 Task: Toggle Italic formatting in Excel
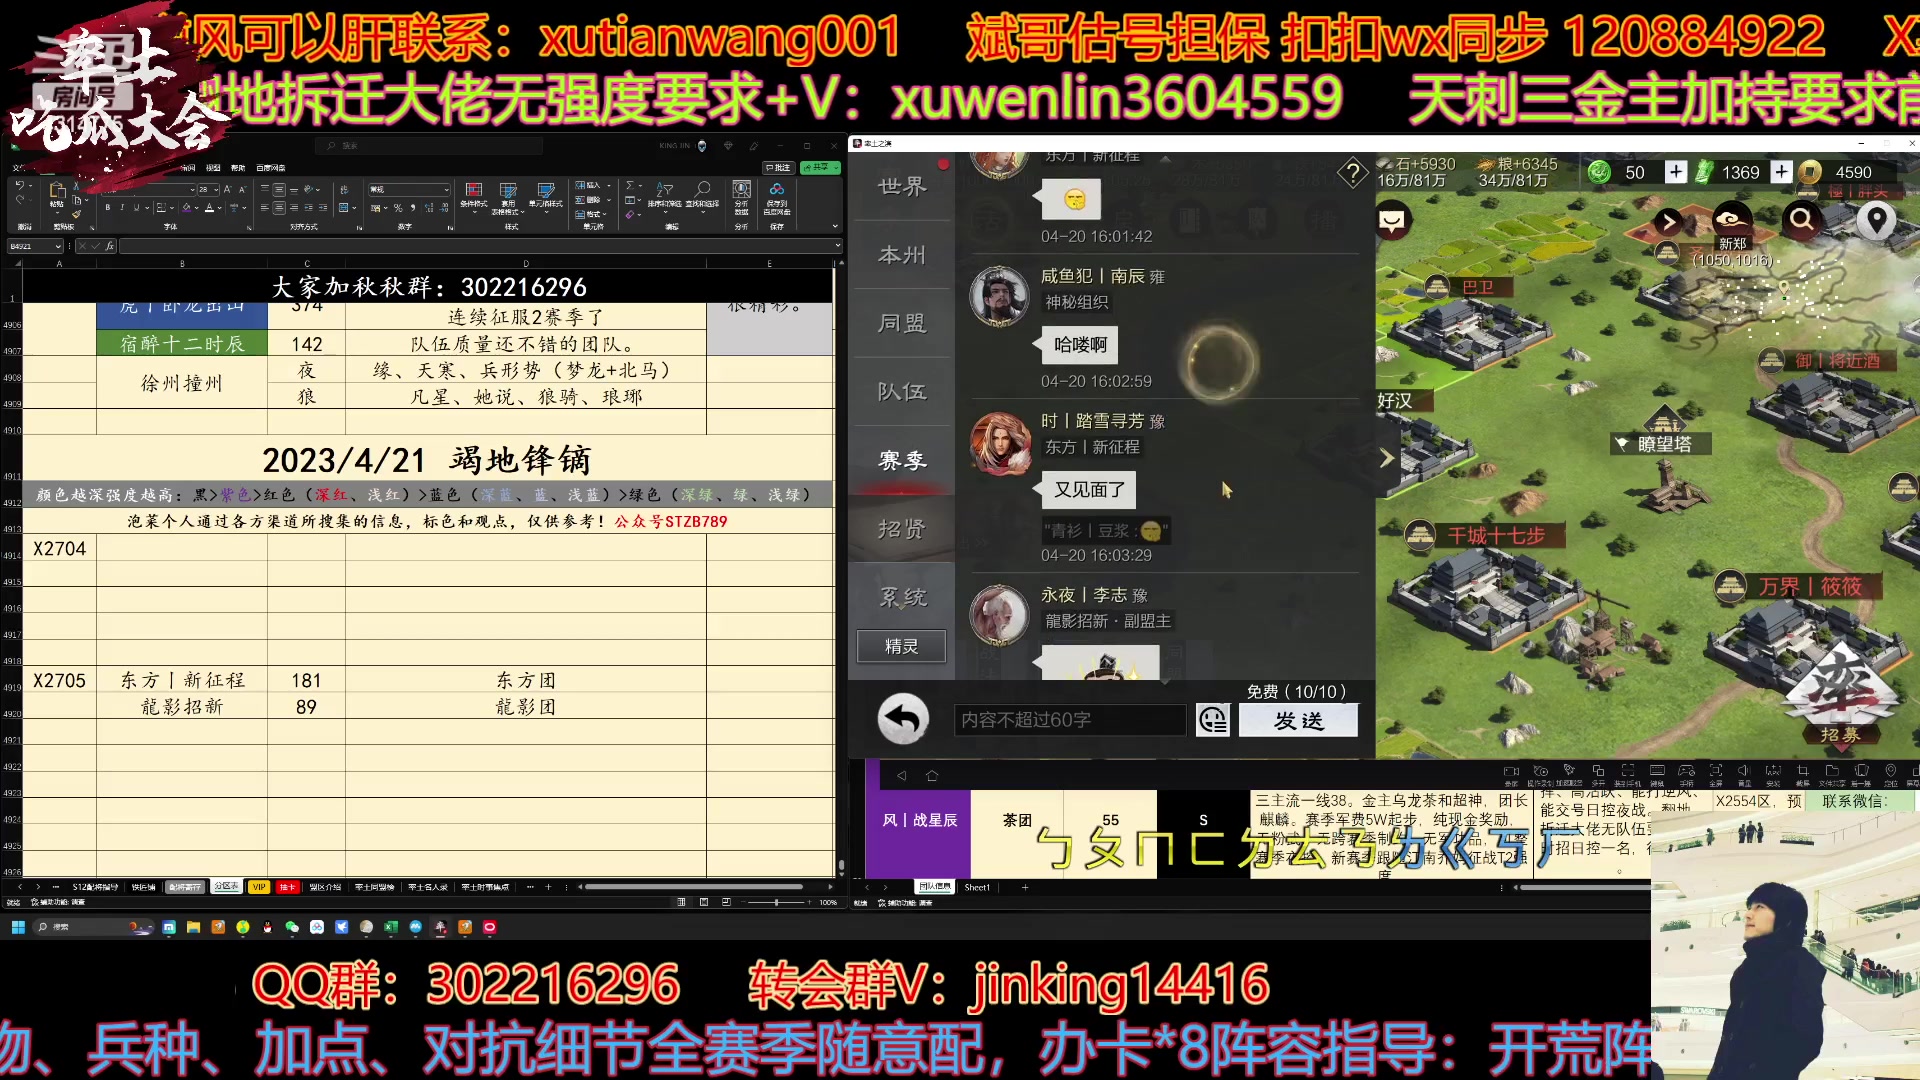click(x=122, y=207)
